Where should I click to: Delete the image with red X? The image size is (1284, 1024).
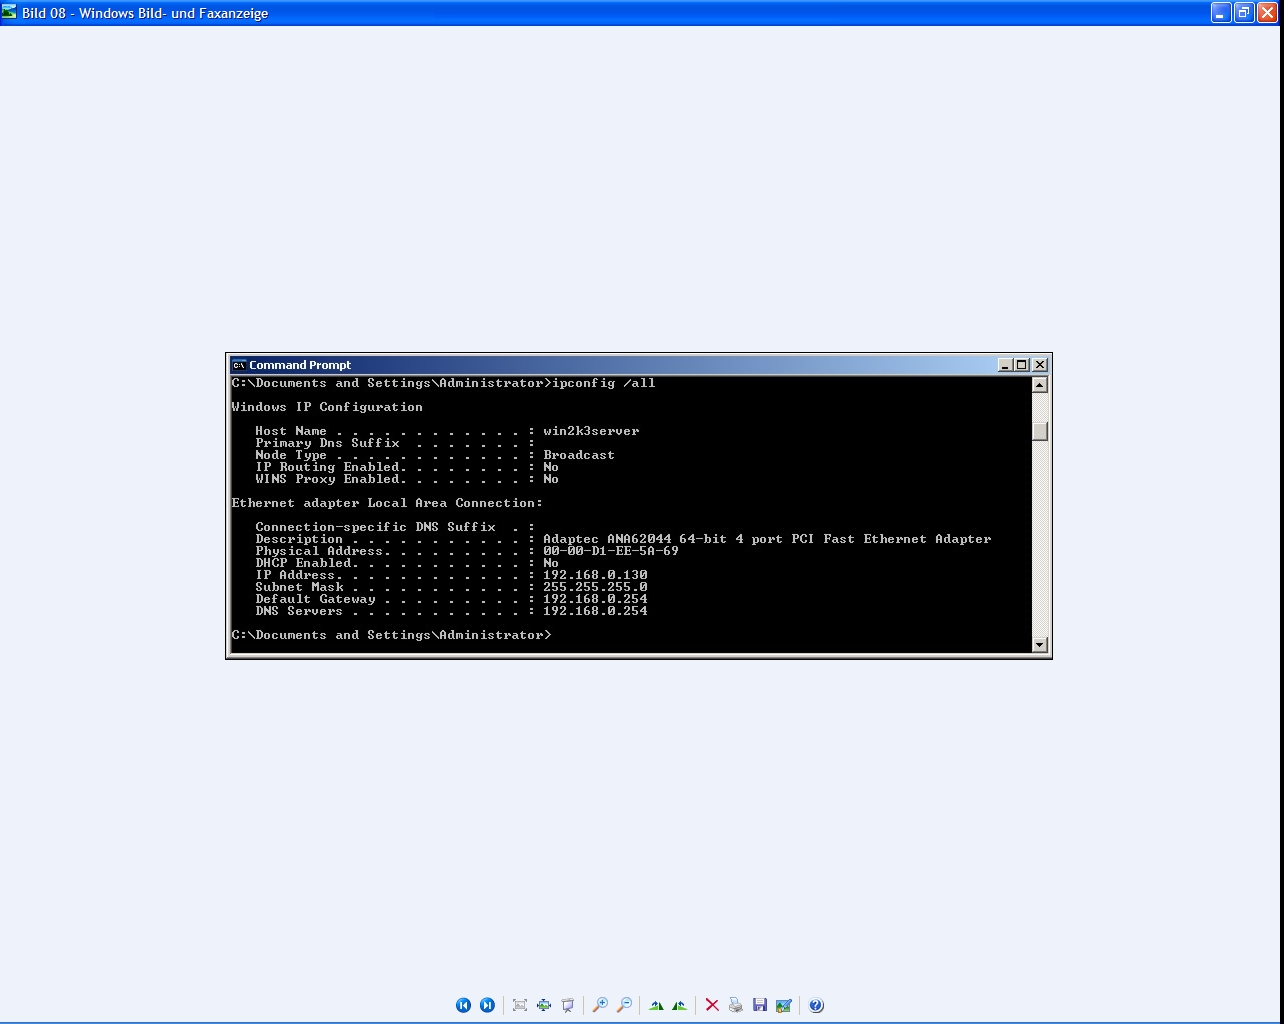pos(712,1005)
